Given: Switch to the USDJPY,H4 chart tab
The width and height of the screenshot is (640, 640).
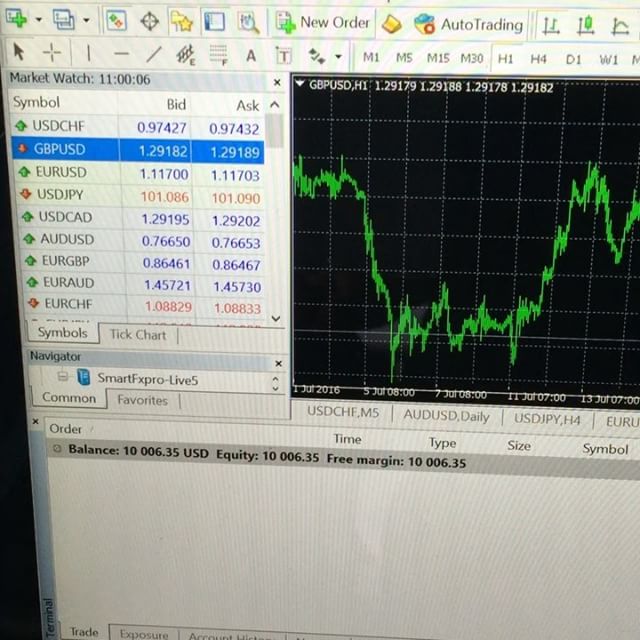Looking at the screenshot, I should point(547,420).
